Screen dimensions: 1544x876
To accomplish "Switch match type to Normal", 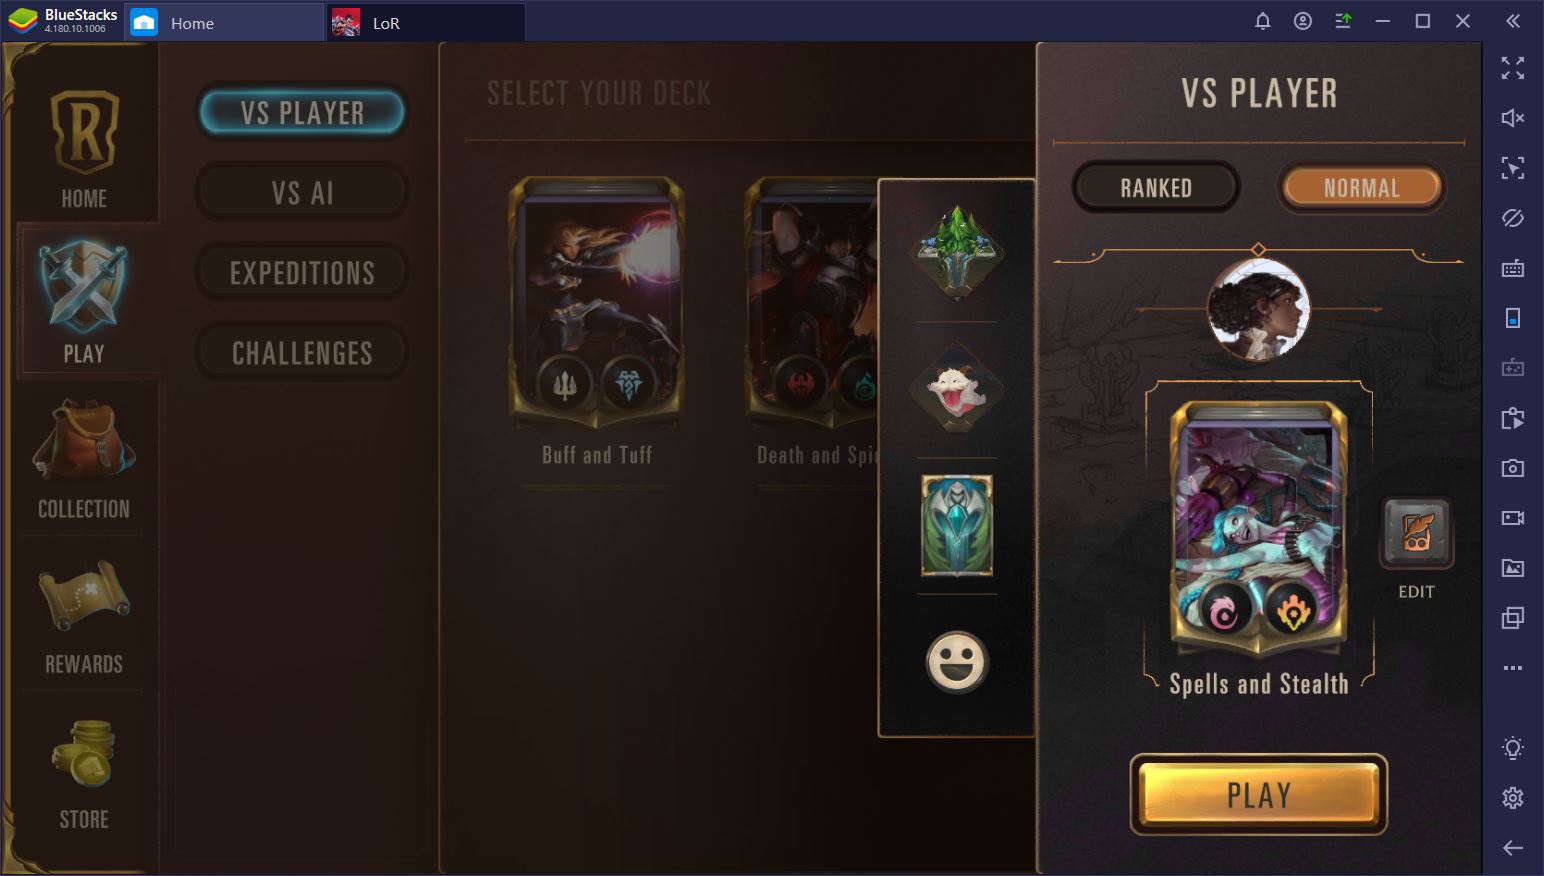I will coord(1361,188).
